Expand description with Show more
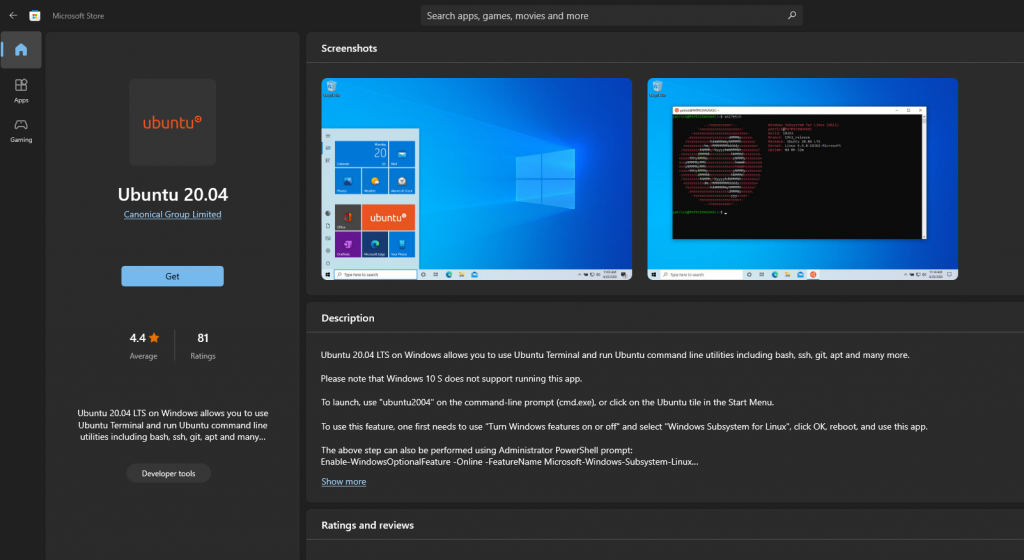 coord(344,482)
